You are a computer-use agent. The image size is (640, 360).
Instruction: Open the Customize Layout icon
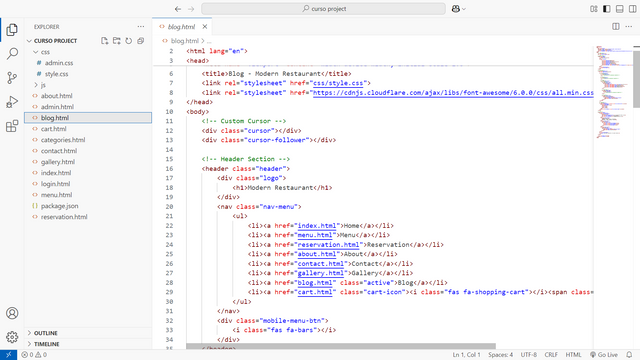[594, 9]
